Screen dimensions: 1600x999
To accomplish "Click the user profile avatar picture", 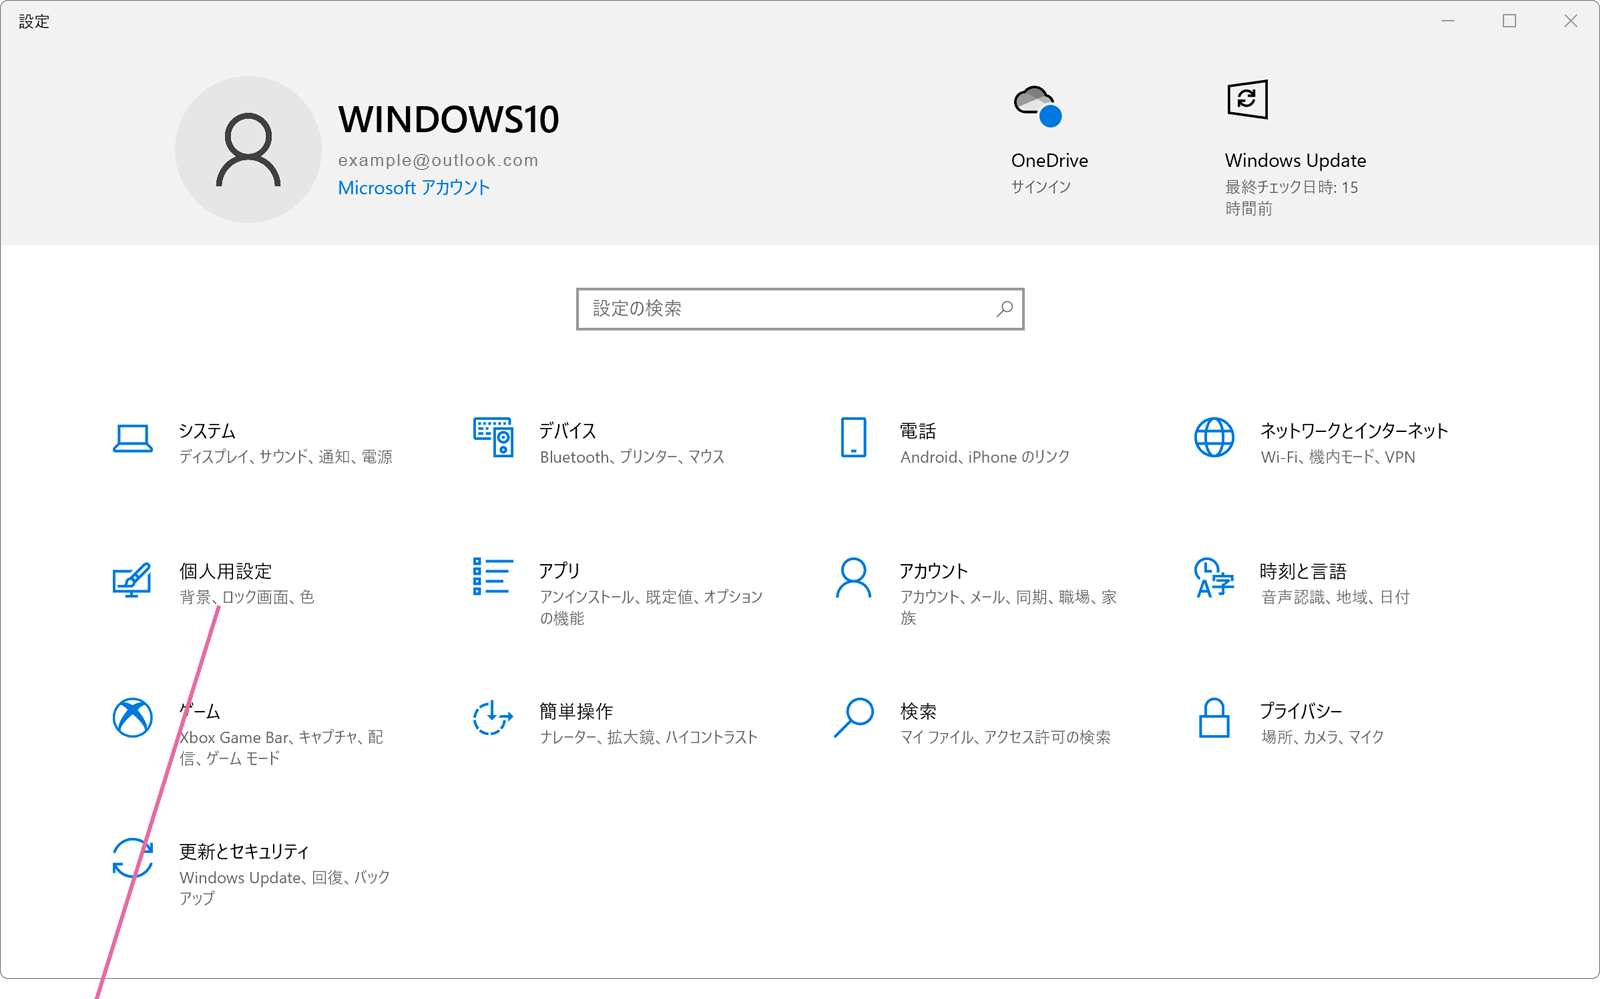I will tap(248, 150).
